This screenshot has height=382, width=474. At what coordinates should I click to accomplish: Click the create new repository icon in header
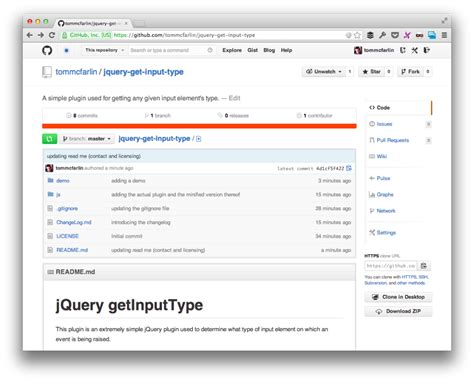pos(403,50)
